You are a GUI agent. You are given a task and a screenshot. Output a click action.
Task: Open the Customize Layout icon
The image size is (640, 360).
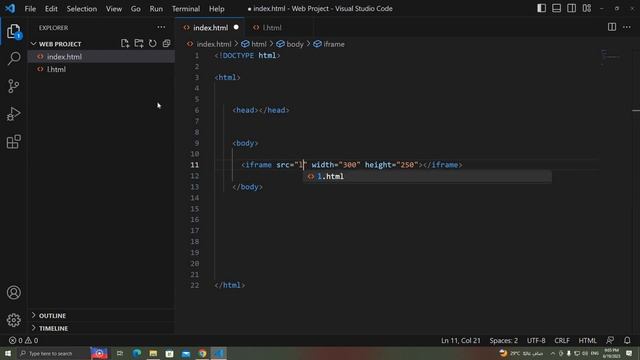pyautogui.click(x=587, y=8)
